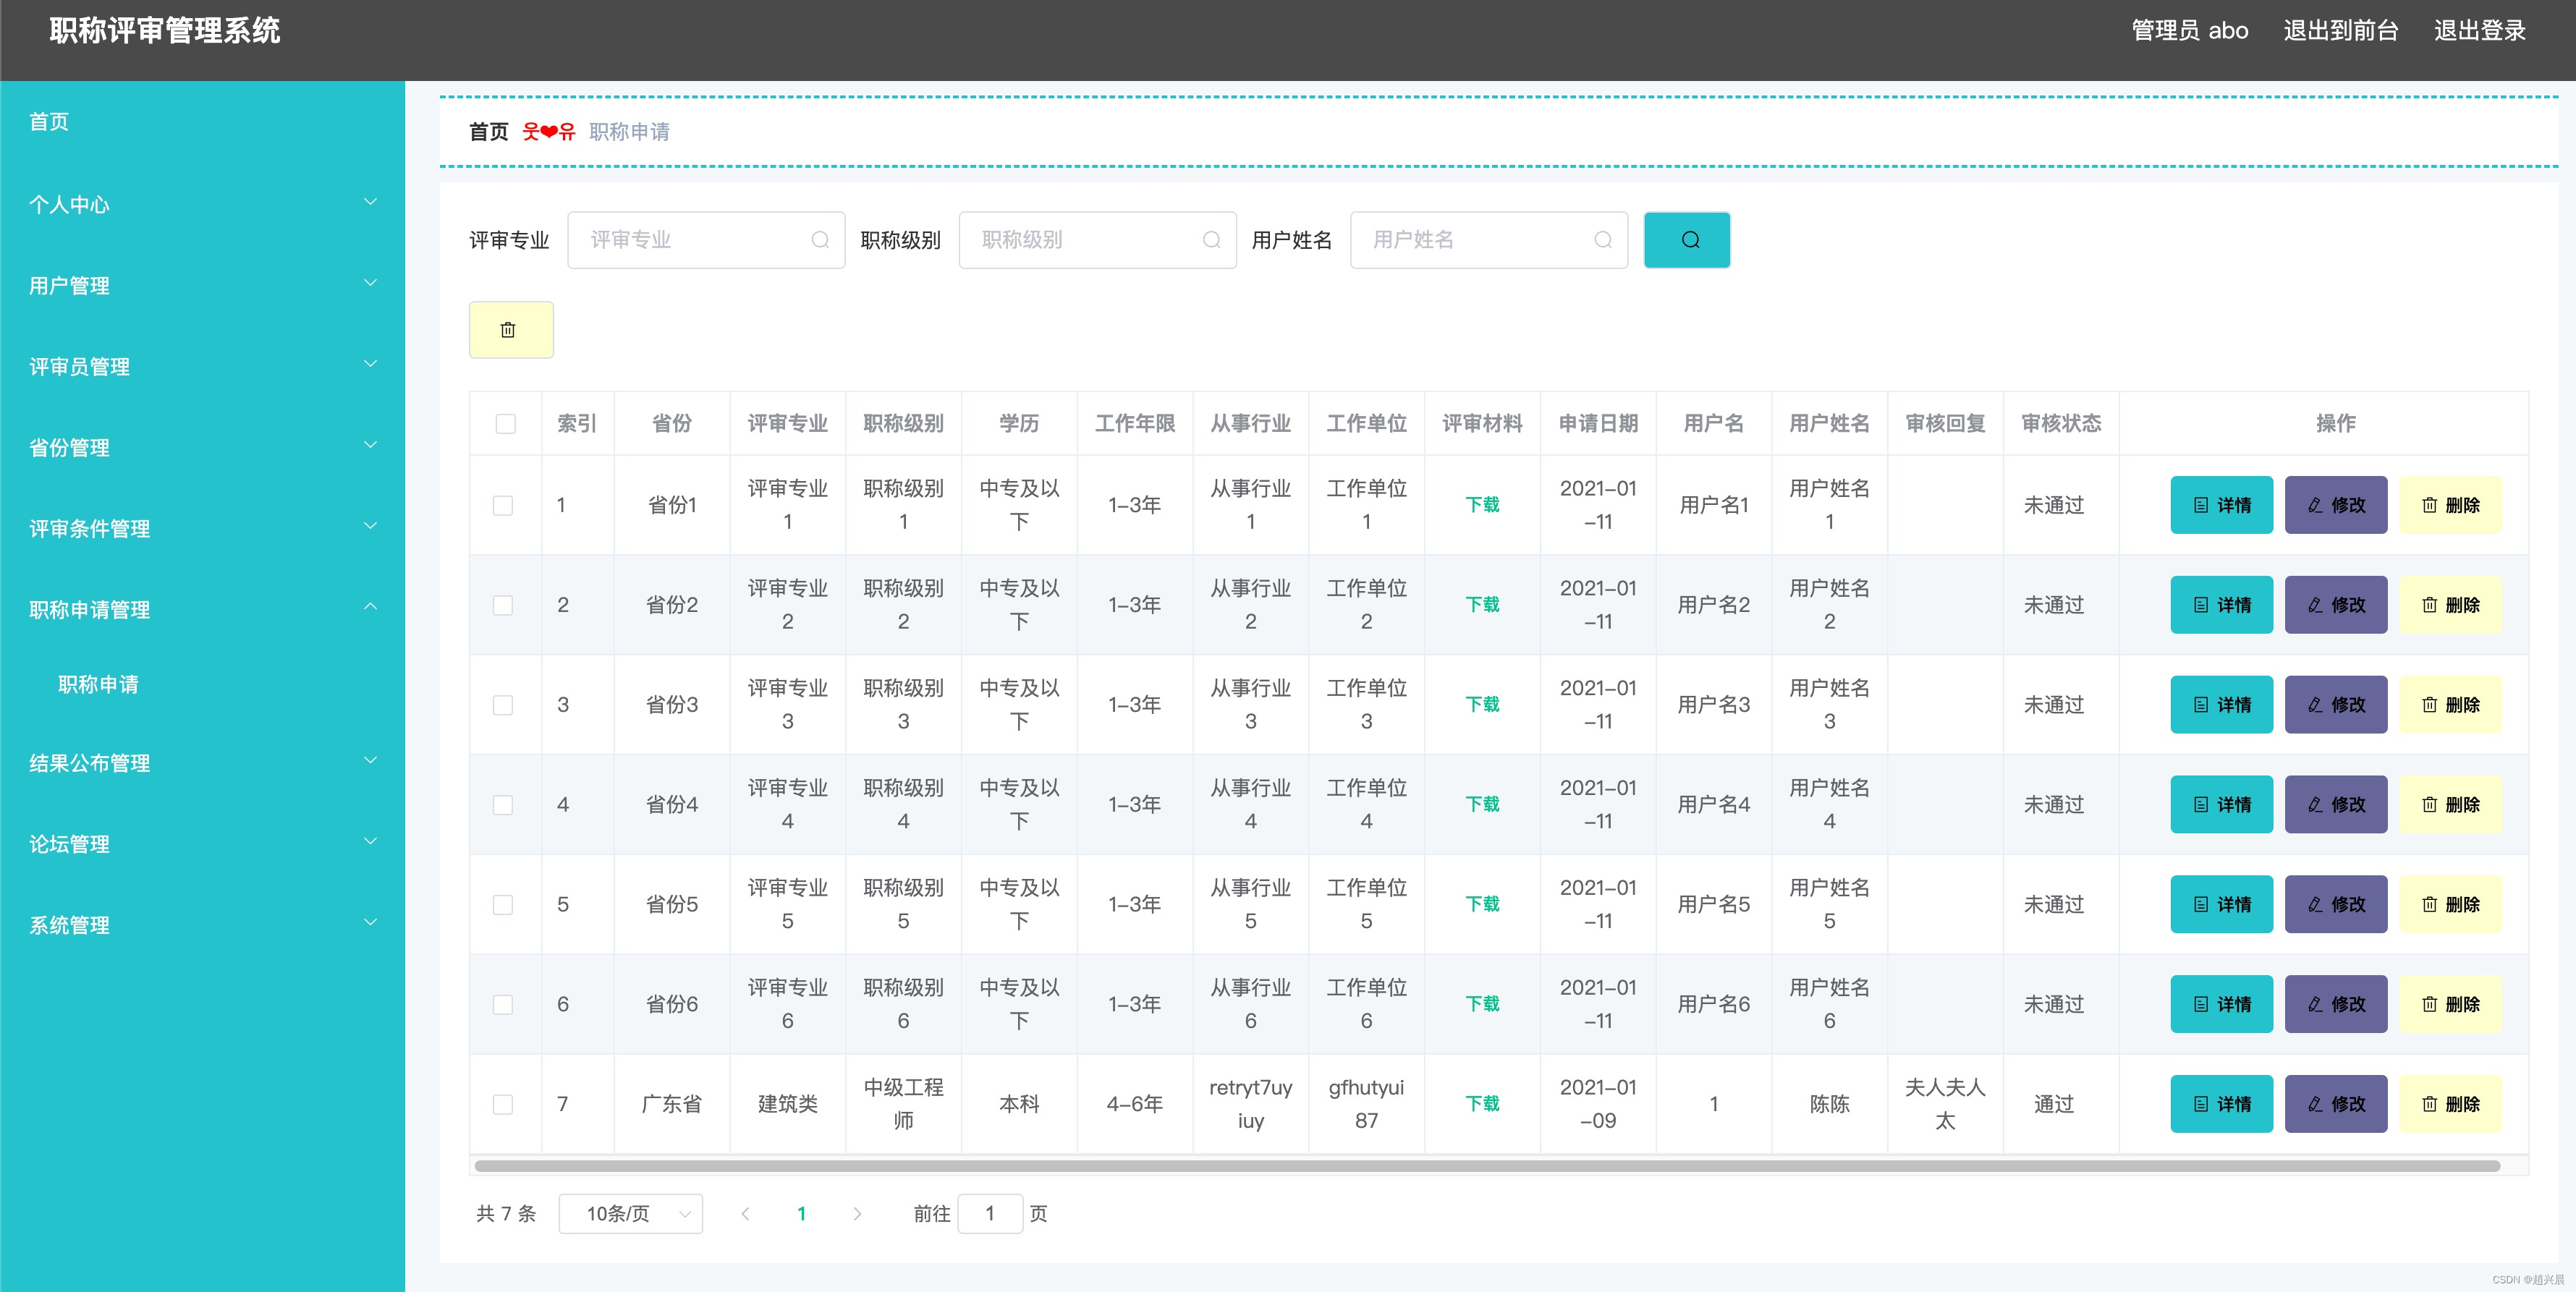Expand the 评审条件管理 sidebar menu
This screenshot has height=1292, width=2576.
pos(202,528)
